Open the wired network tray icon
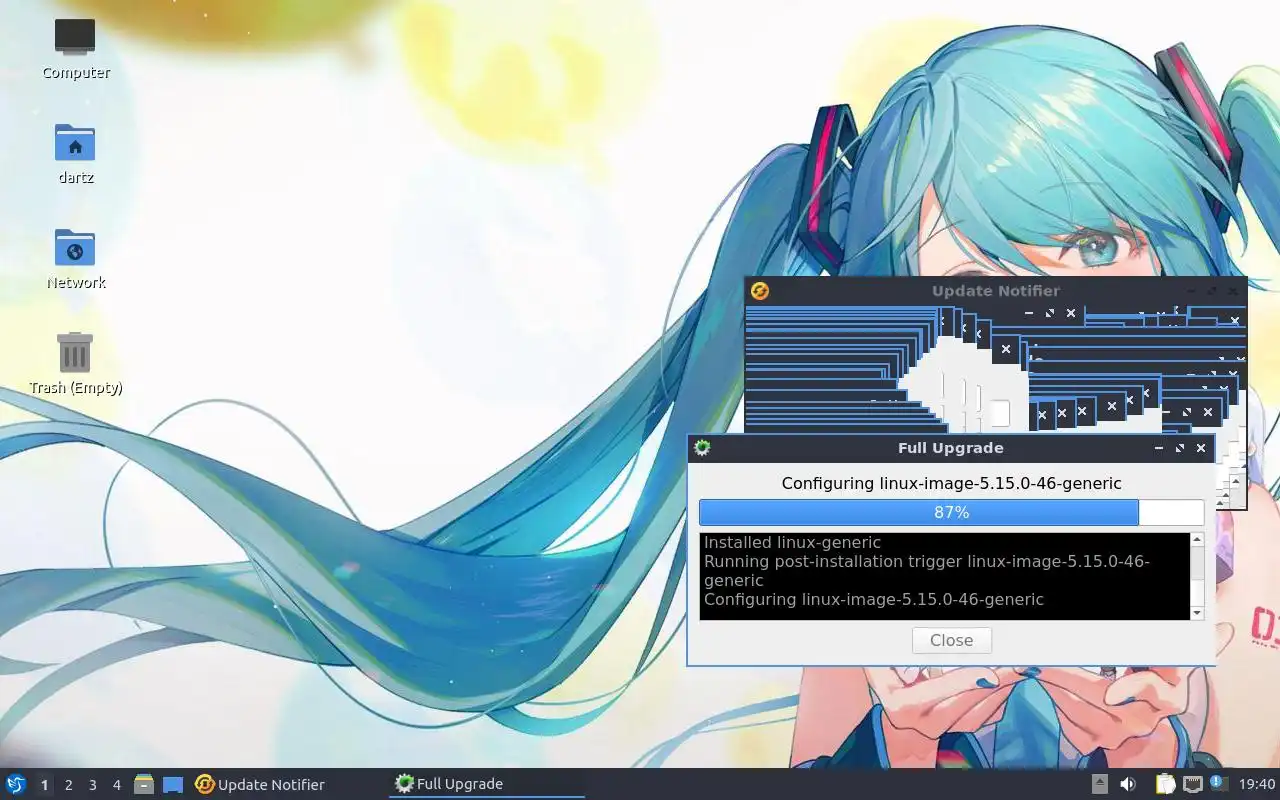 click(x=1192, y=784)
